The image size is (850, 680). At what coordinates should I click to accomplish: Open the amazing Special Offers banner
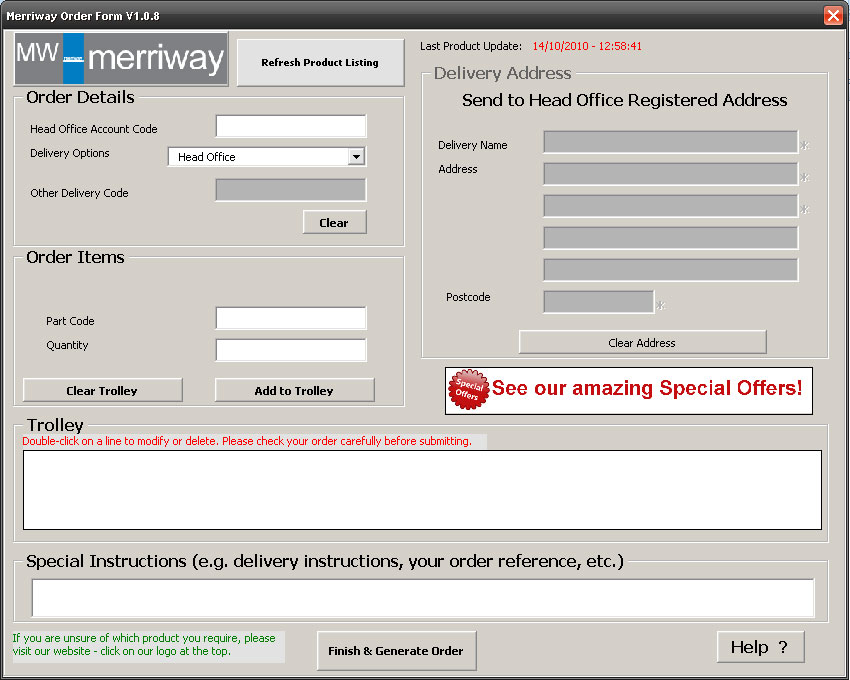[629, 390]
